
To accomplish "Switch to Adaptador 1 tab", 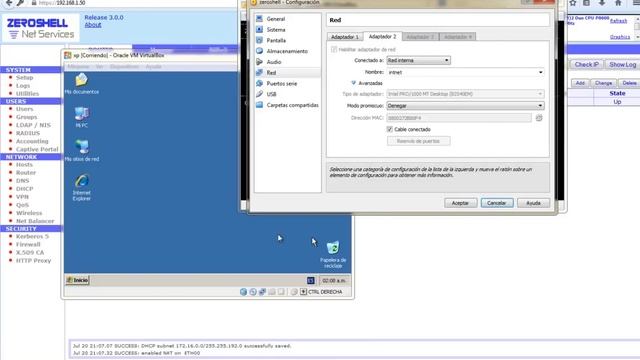I will point(345,37).
